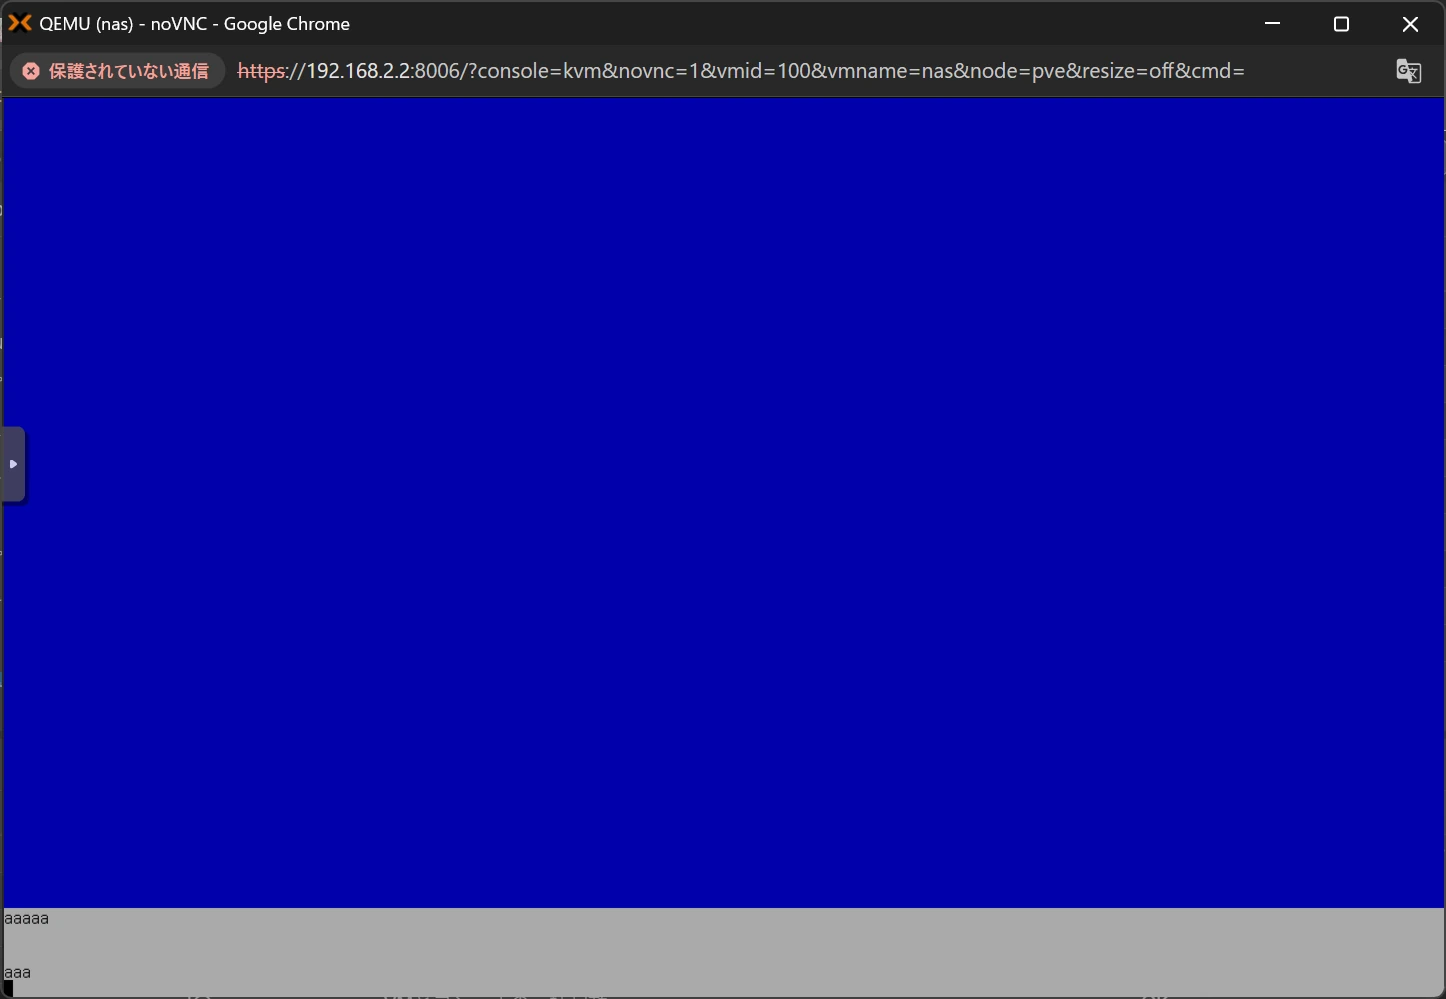Maximize the noVNC Chrome window
The height and width of the screenshot is (999, 1446).
pyautogui.click(x=1341, y=23)
